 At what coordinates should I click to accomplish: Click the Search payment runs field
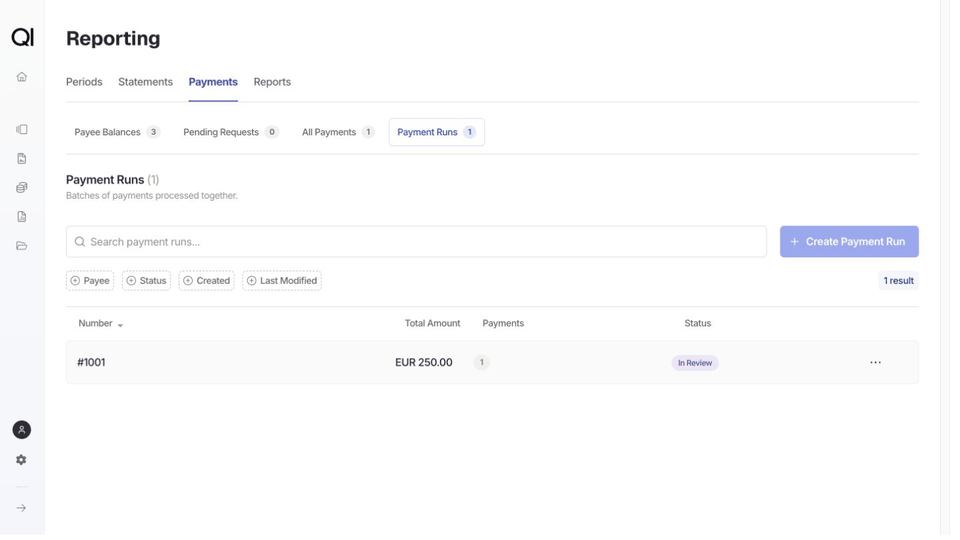pos(420,244)
